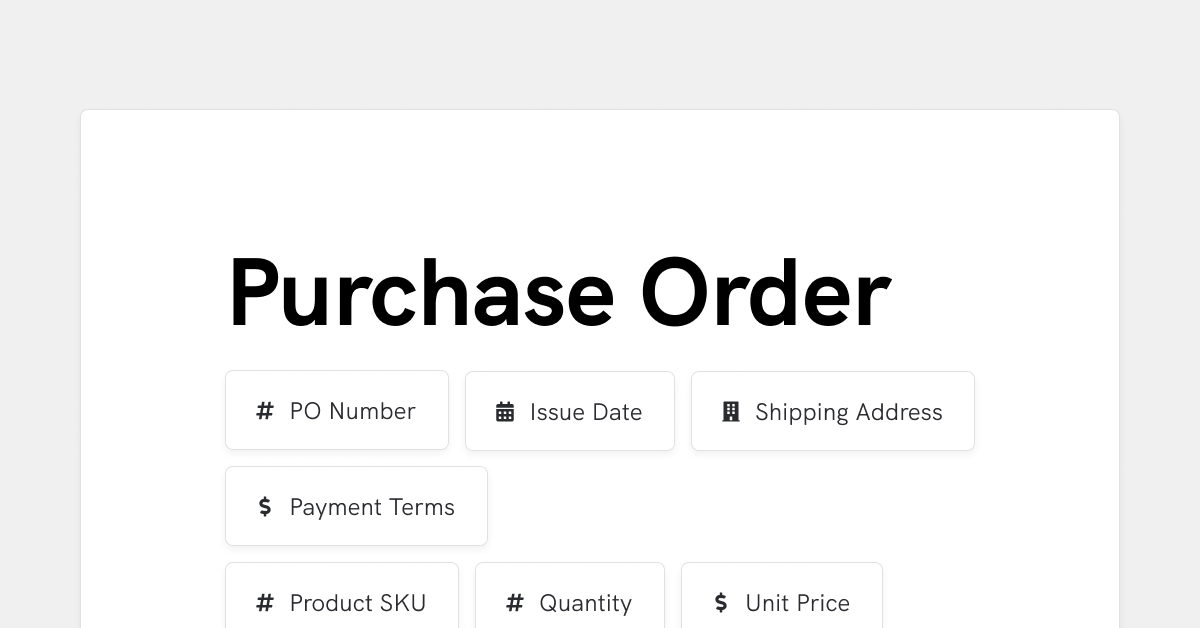Click the calendar icon beside Issue Date
This screenshot has height=628, width=1200.
click(505, 412)
